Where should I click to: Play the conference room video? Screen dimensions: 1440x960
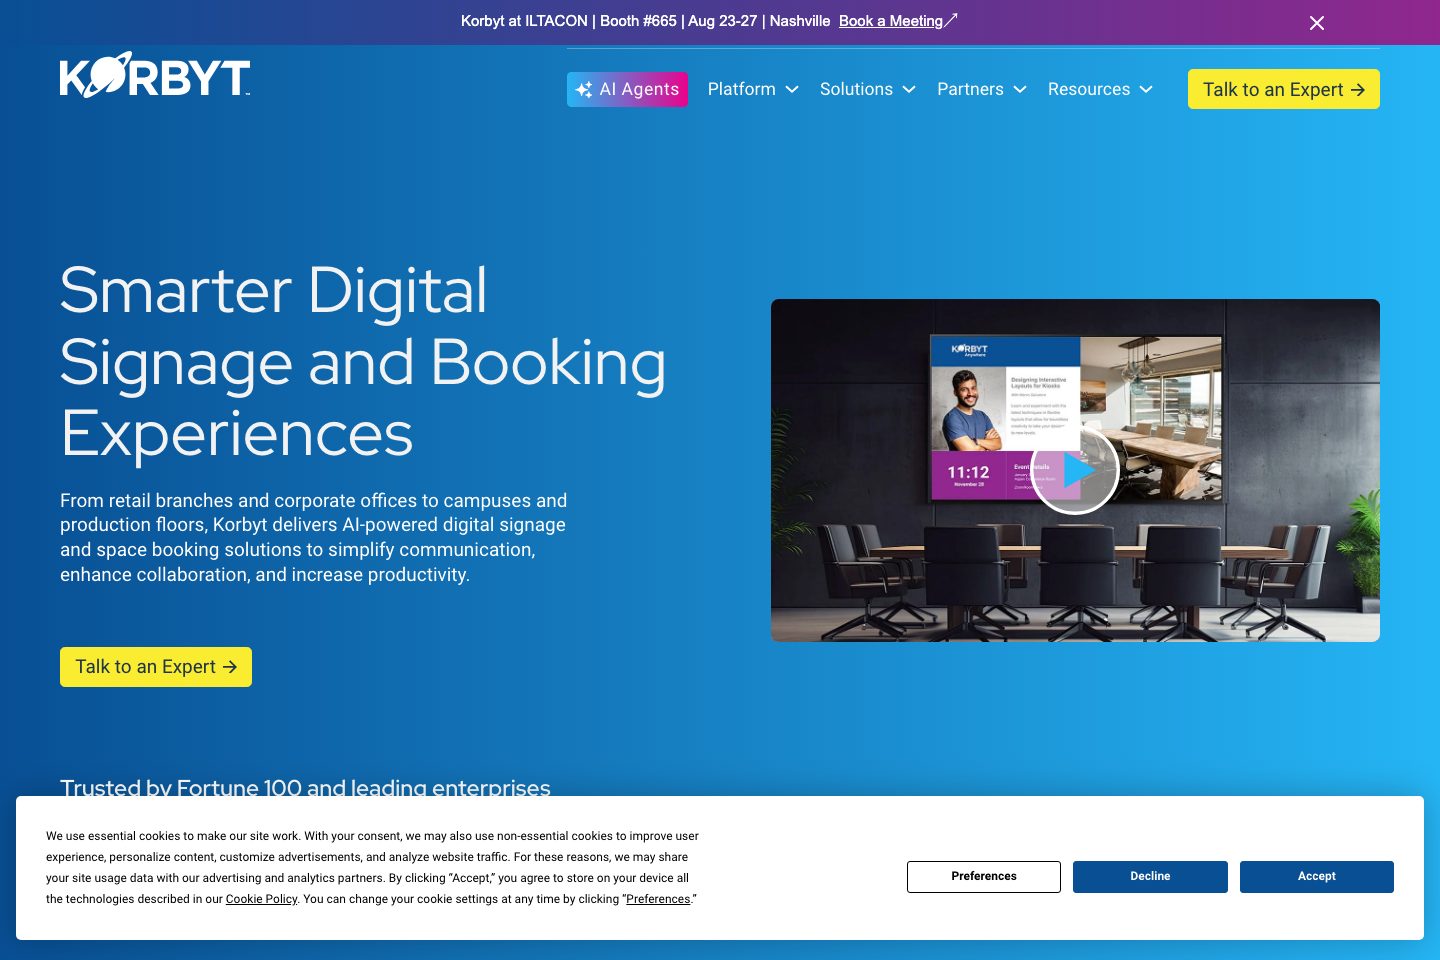pyautogui.click(x=1075, y=470)
